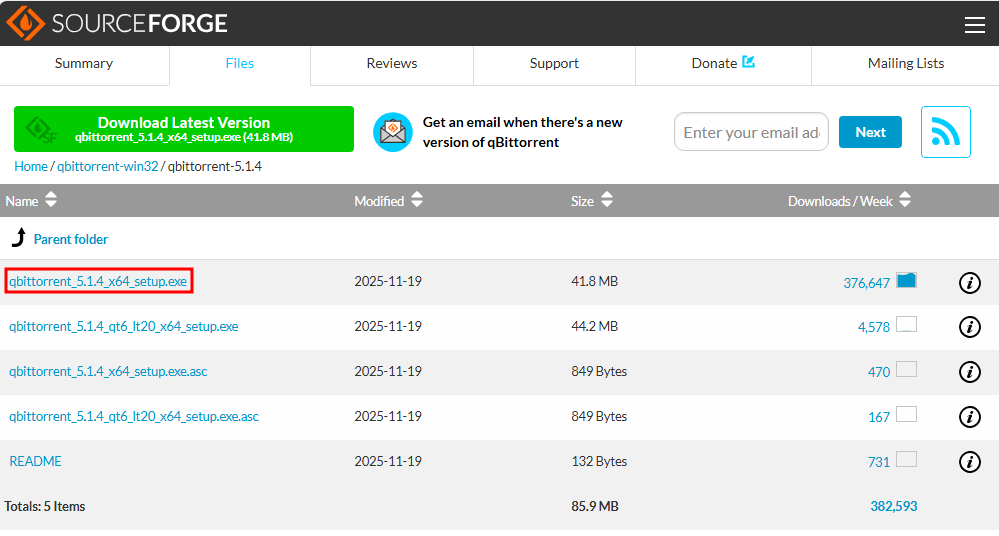999x536 pixels.
Task: Click the envelope email notification icon
Action: pyautogui.click(x=392, y=132)
